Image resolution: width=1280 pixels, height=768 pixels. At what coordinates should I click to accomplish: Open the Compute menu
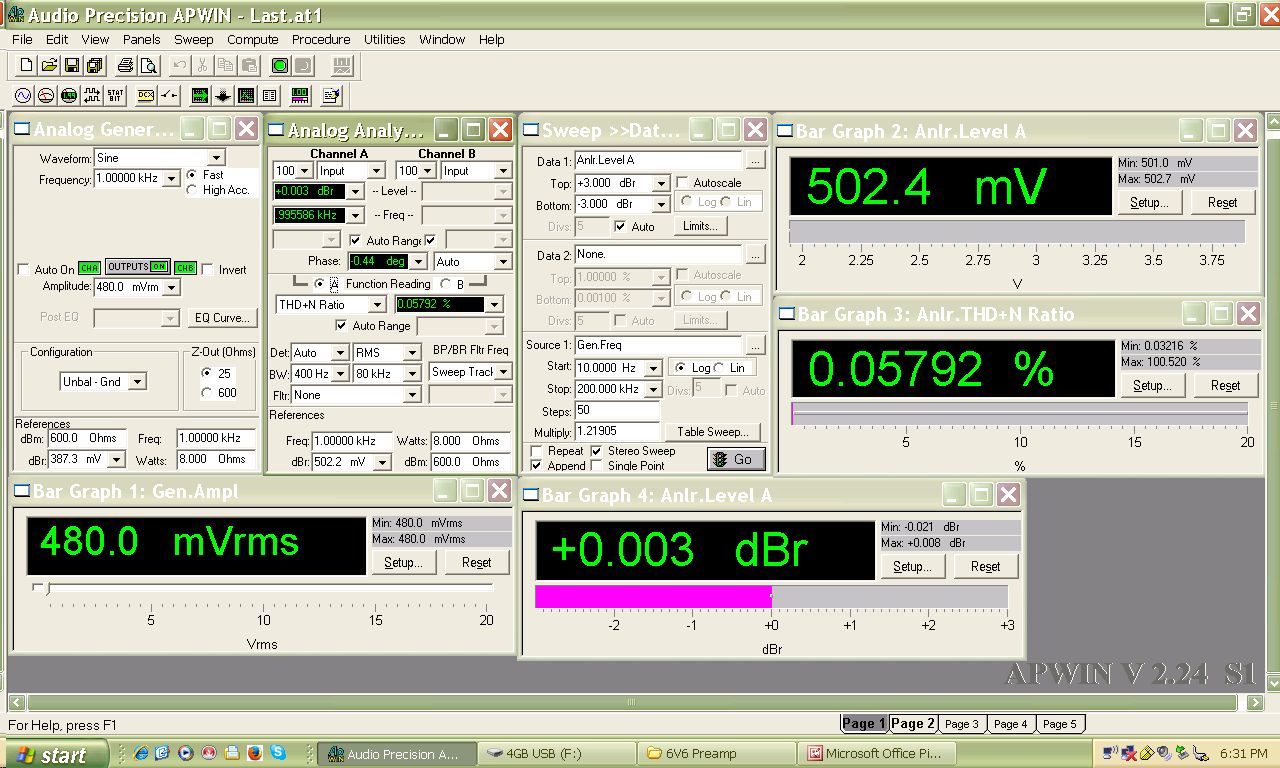coord(253,39)
